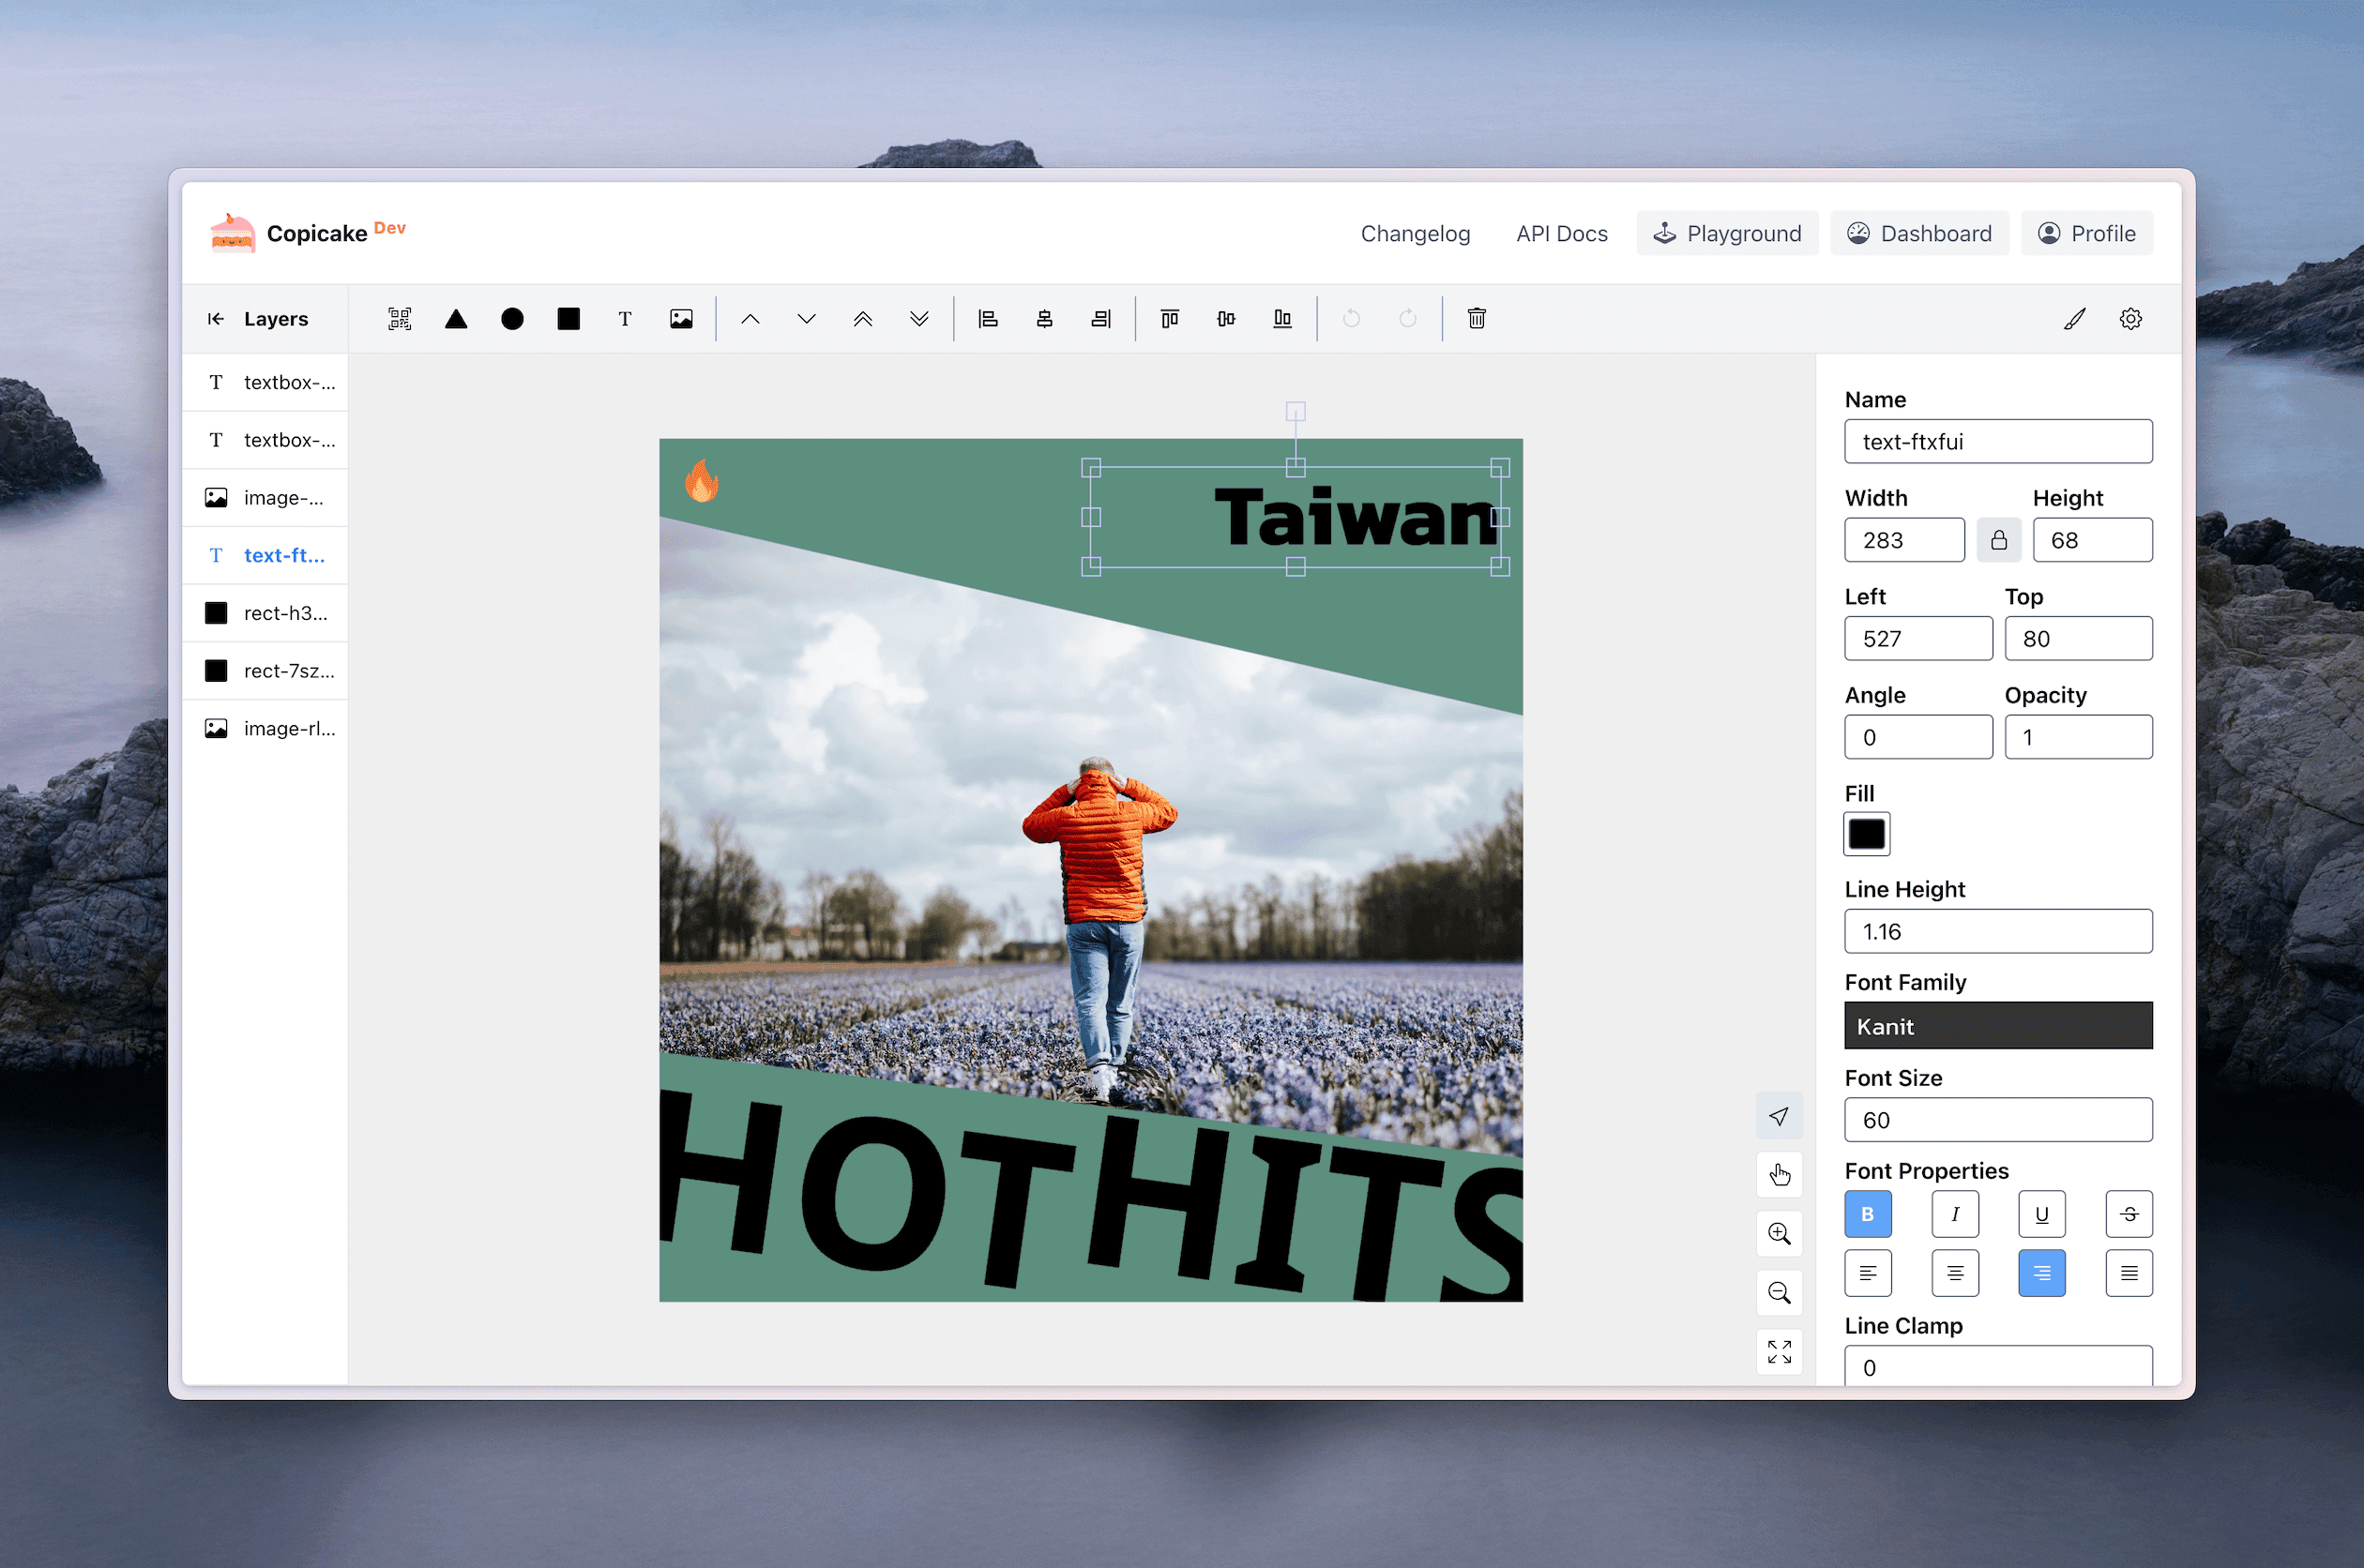Click the flame emoji on canvas
The width and height of the screenshot is (2364, 1568).
[x=701, y=480]
